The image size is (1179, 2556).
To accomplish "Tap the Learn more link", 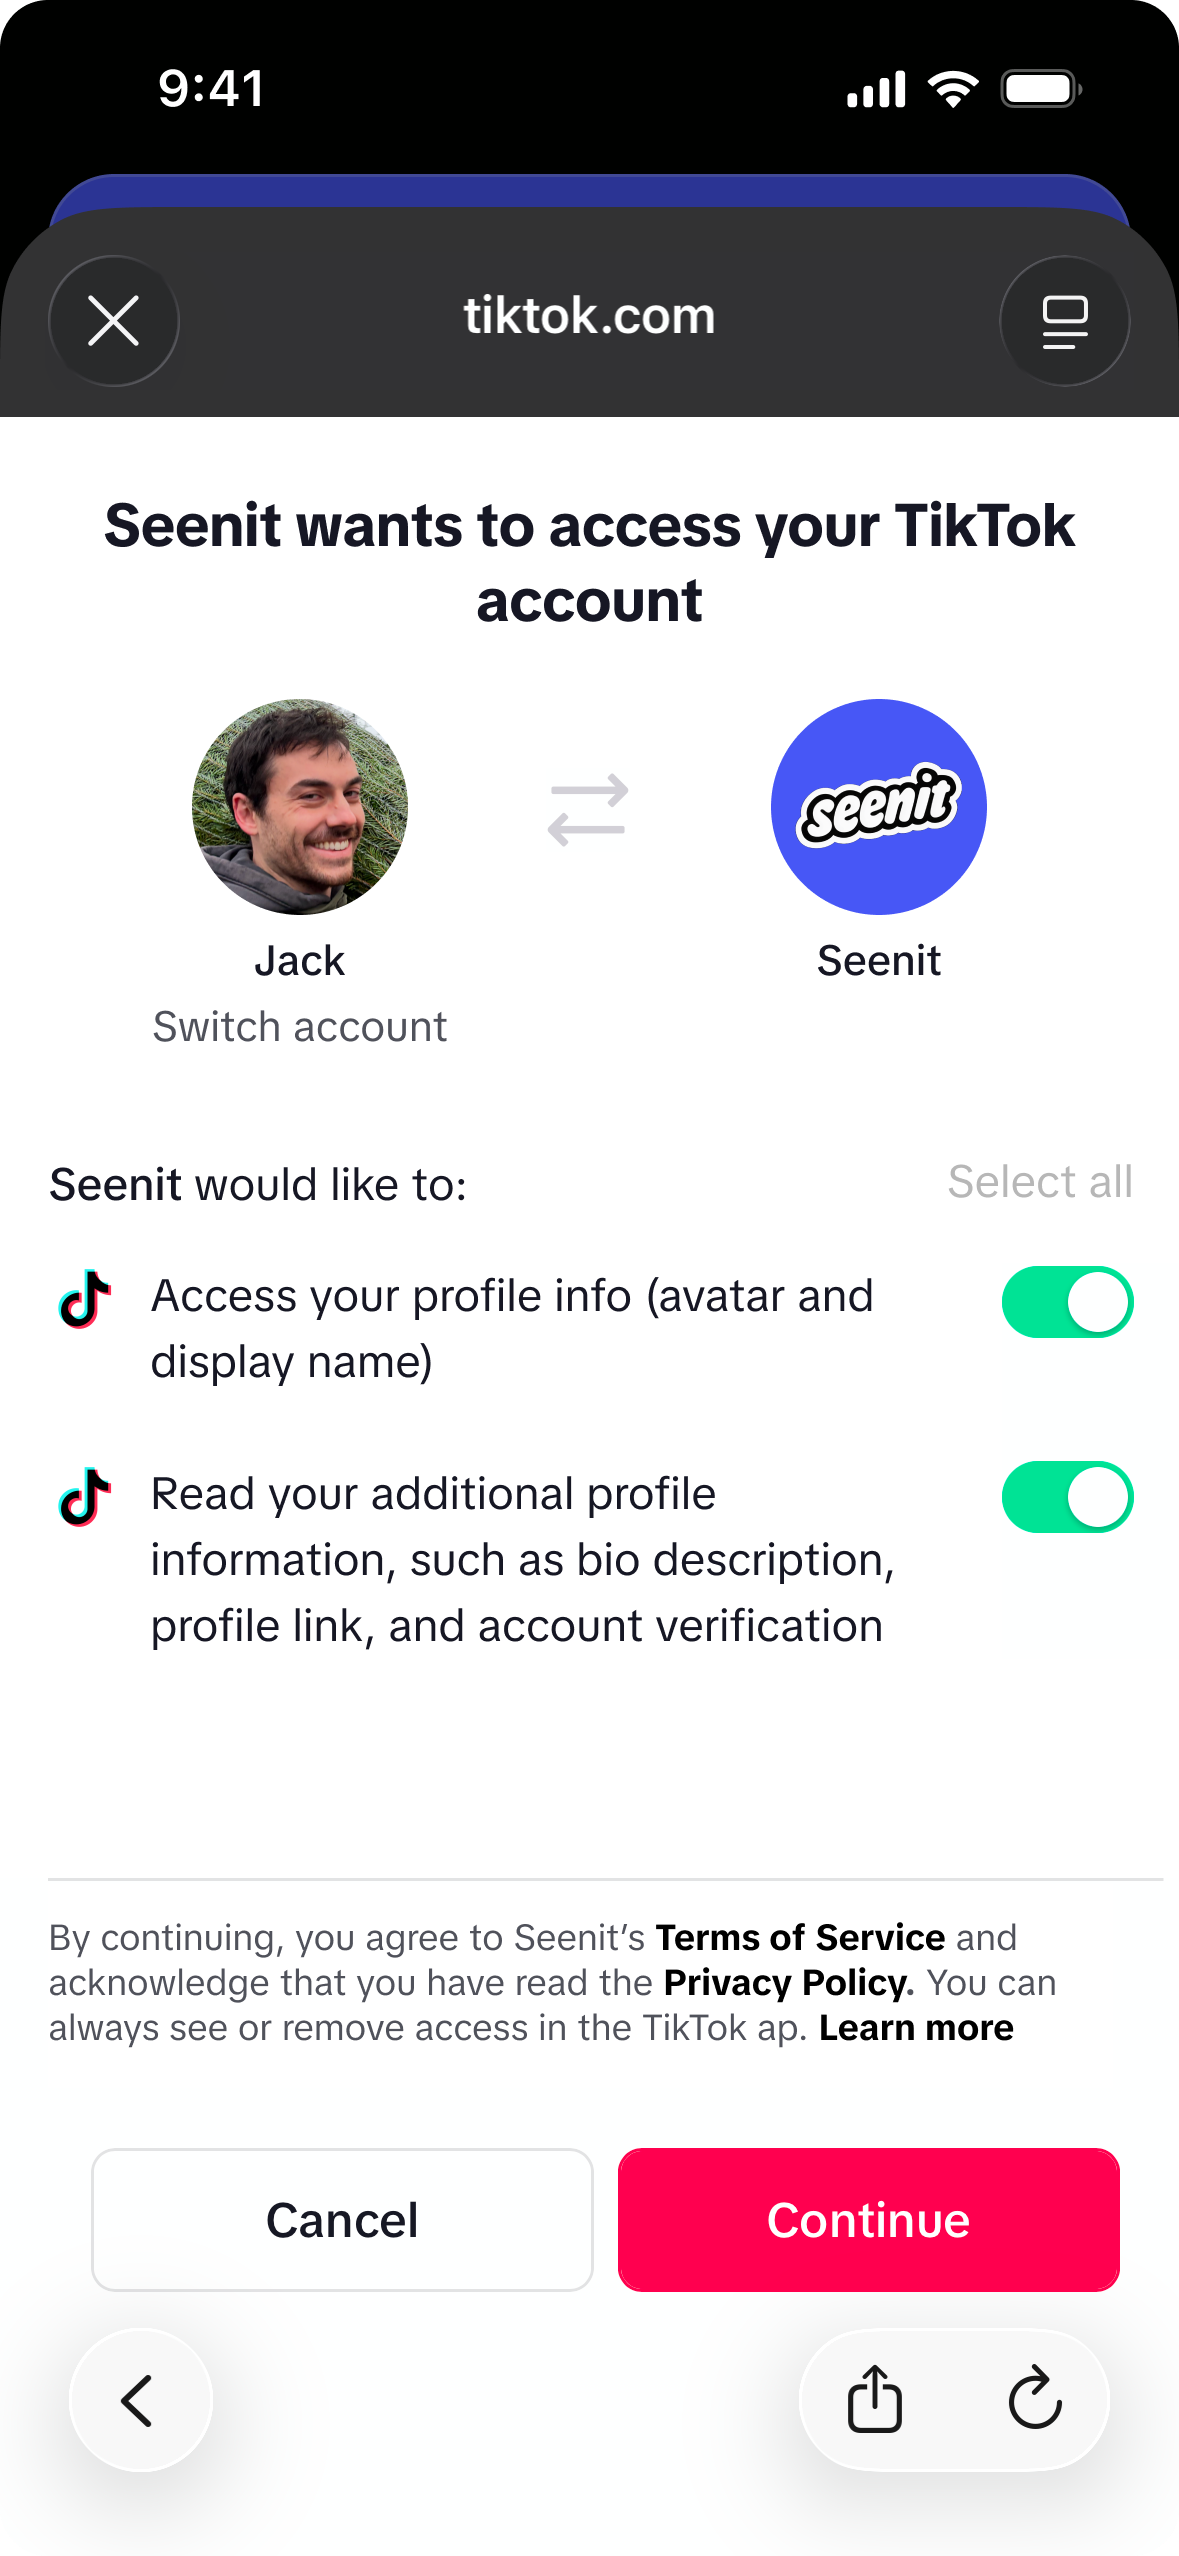I will [x=916, y=2028].
